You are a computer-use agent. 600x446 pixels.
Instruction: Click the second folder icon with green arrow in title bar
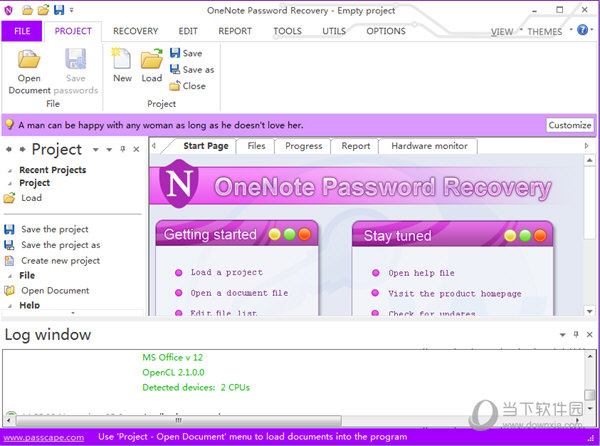point(43,10)
